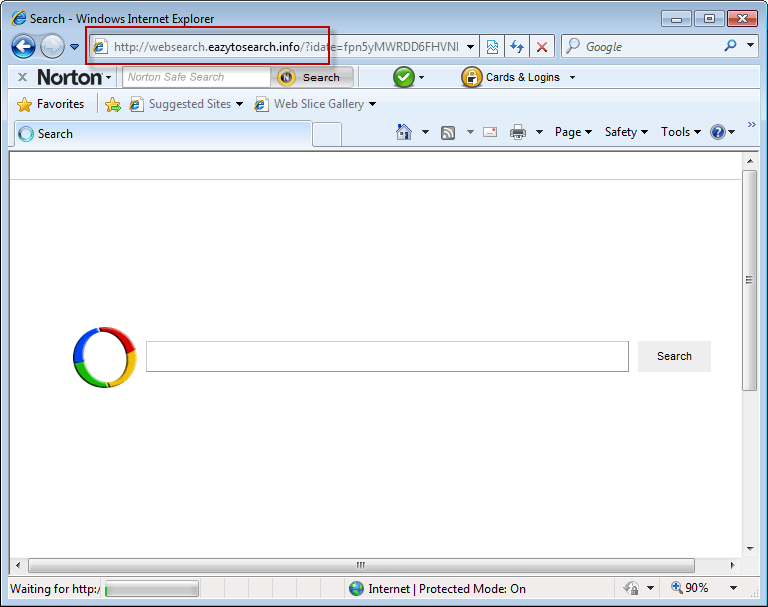The height and width of the screenshot is (607, 768).
Task: Expand the Home button dropdown arrow
Action: 425,132
